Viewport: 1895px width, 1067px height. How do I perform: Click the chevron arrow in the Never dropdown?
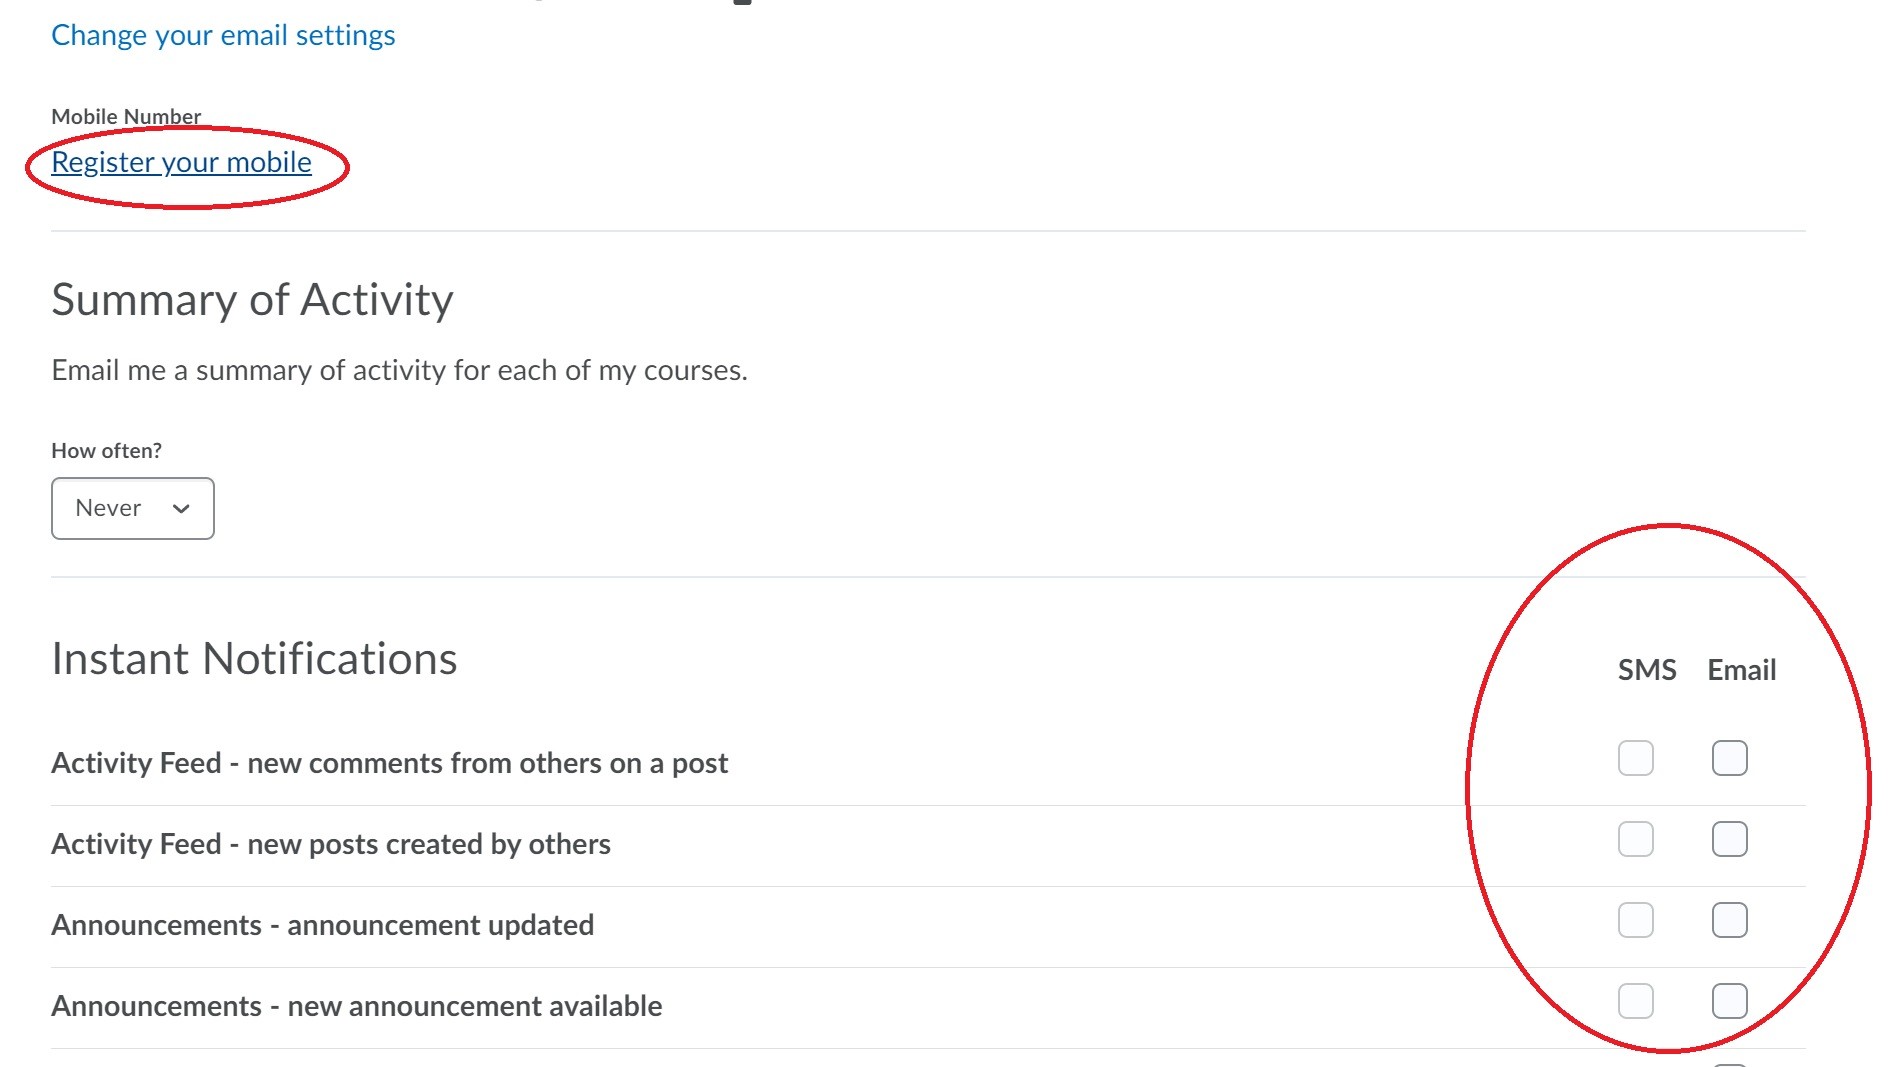[x=181, y=508]
